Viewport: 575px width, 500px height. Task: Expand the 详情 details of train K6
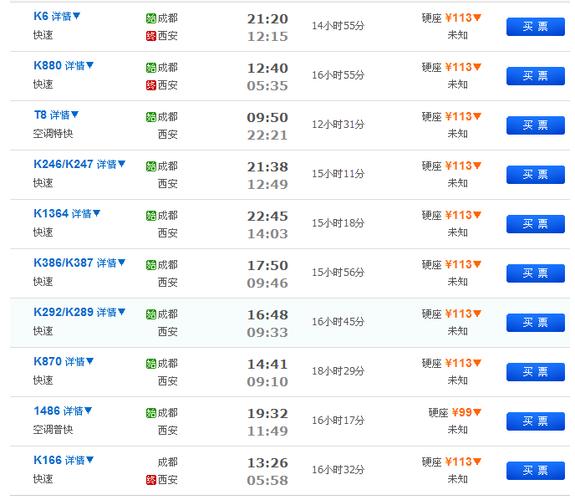pyautogui.click(x=66, y=16)
